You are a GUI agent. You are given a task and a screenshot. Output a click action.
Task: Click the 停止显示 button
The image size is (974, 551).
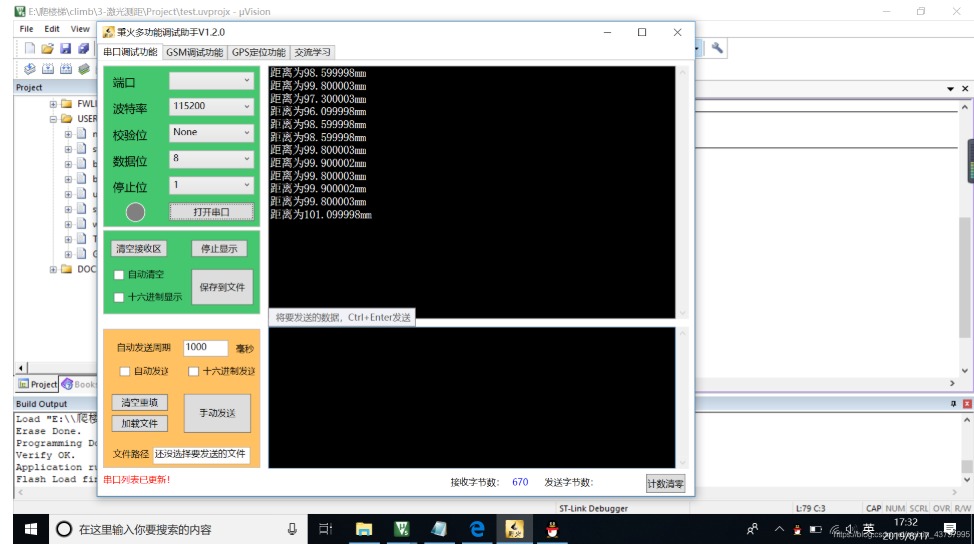pos(219,248)
